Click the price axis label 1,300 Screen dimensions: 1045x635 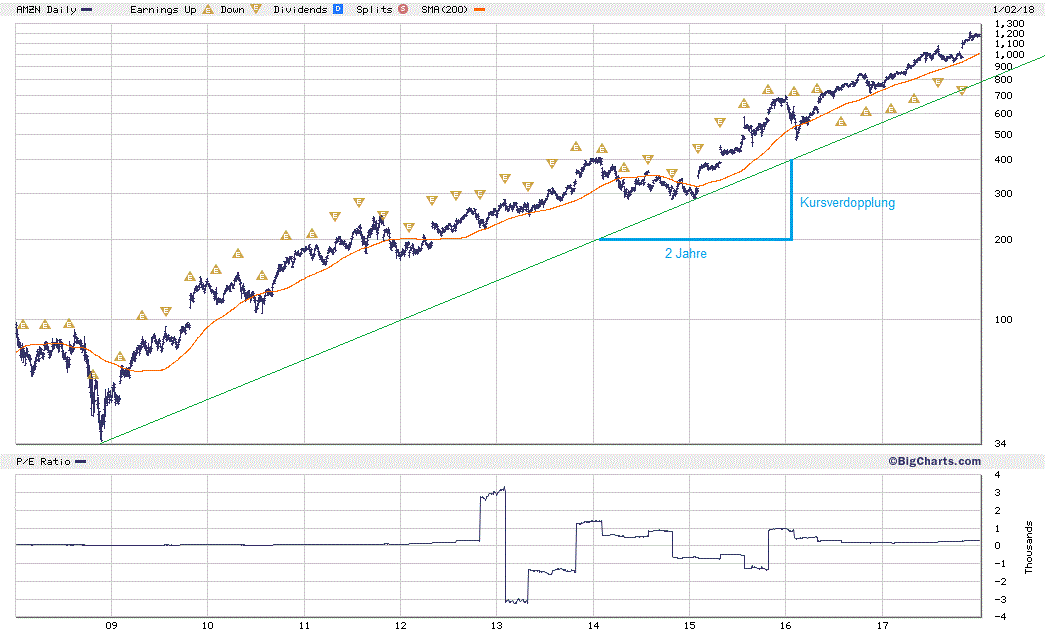point(1009,23)
